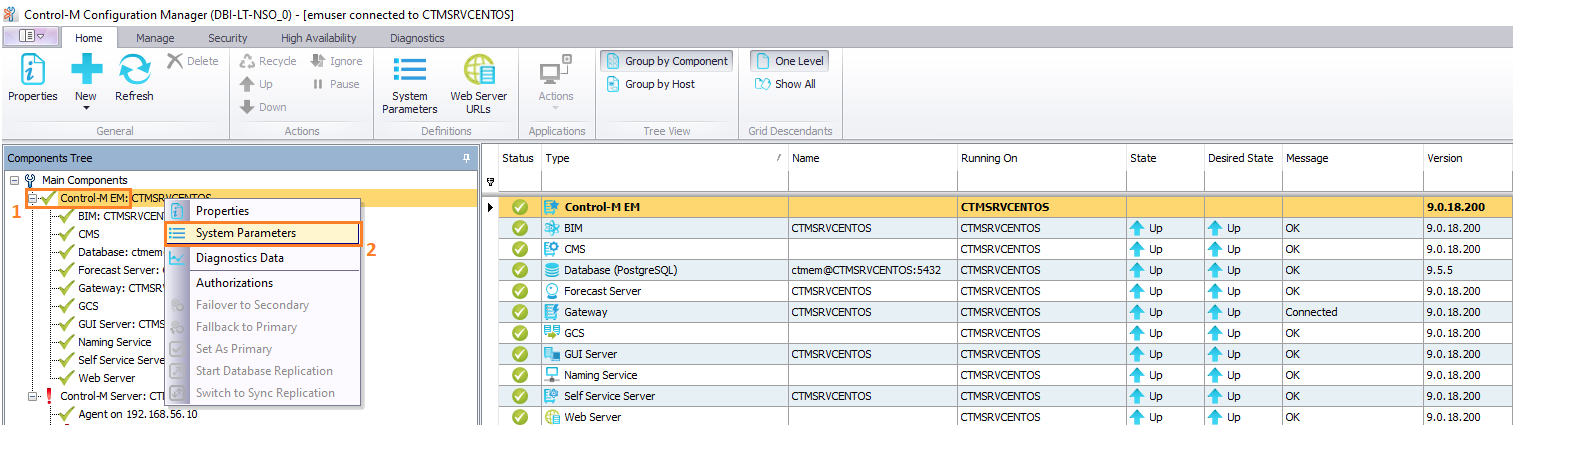Click the GUI Server row icon
This screenshot has height=468, width=1582.
pyautogui.click(x=552, y=354)
